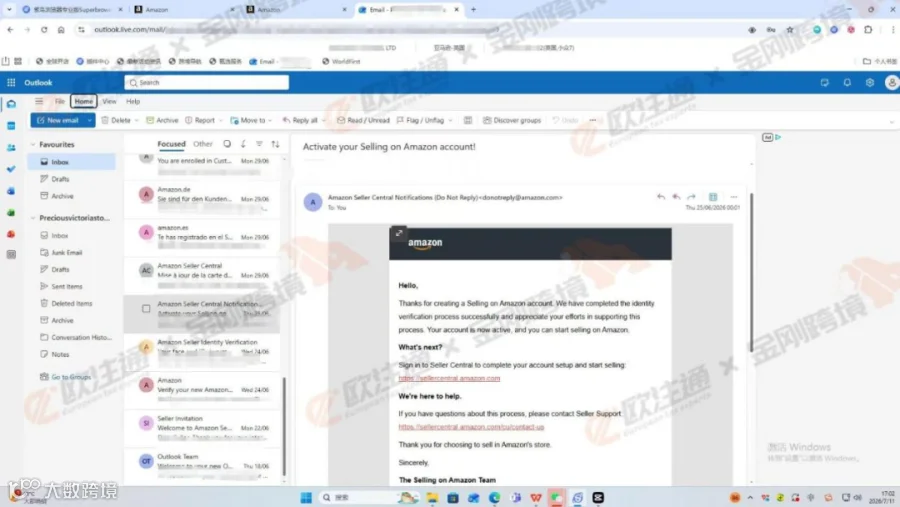Open more ribbon options ellipsis
The image size is (900, 507).
[593, 121]
